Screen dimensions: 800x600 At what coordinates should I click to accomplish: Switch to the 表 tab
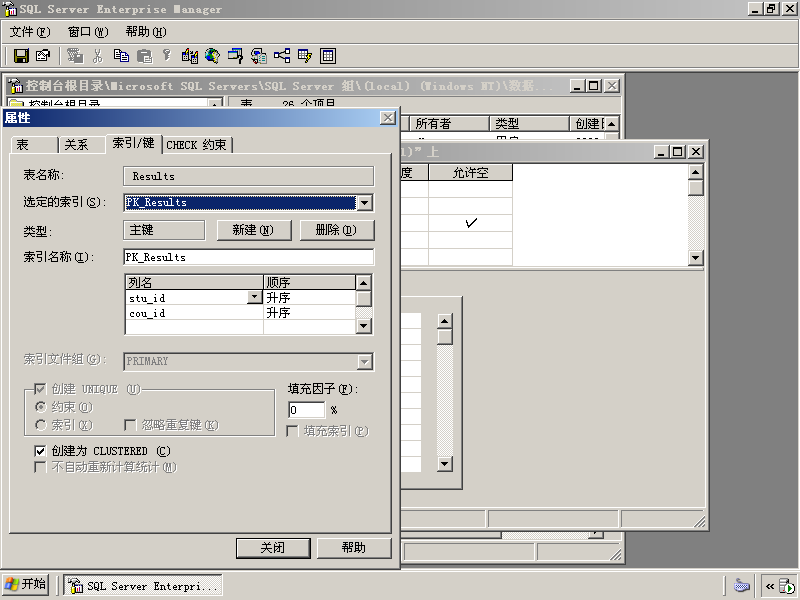[x=34, y=145]
